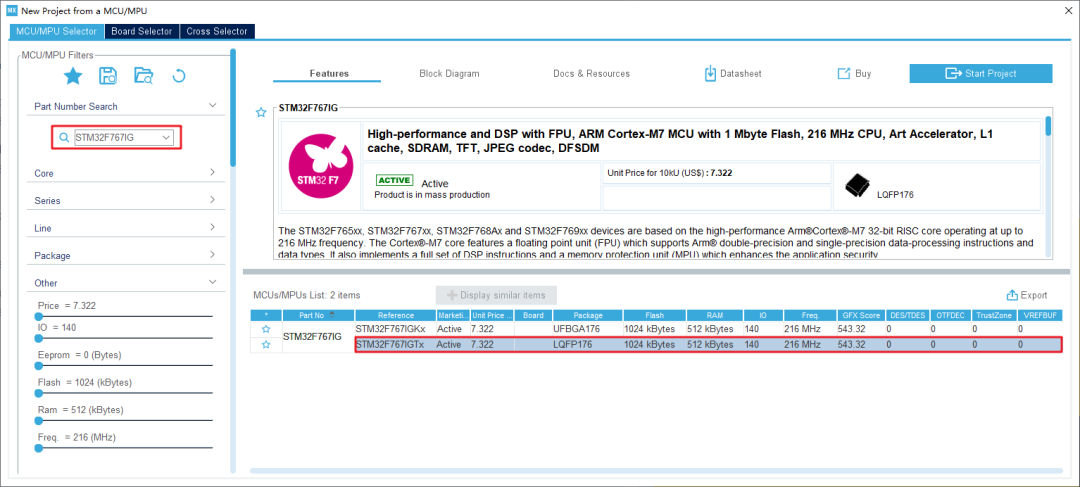Click the star column header in the MCU list
The height and width of the screenshot is (487, 1080).
click(x=266, y=315)
